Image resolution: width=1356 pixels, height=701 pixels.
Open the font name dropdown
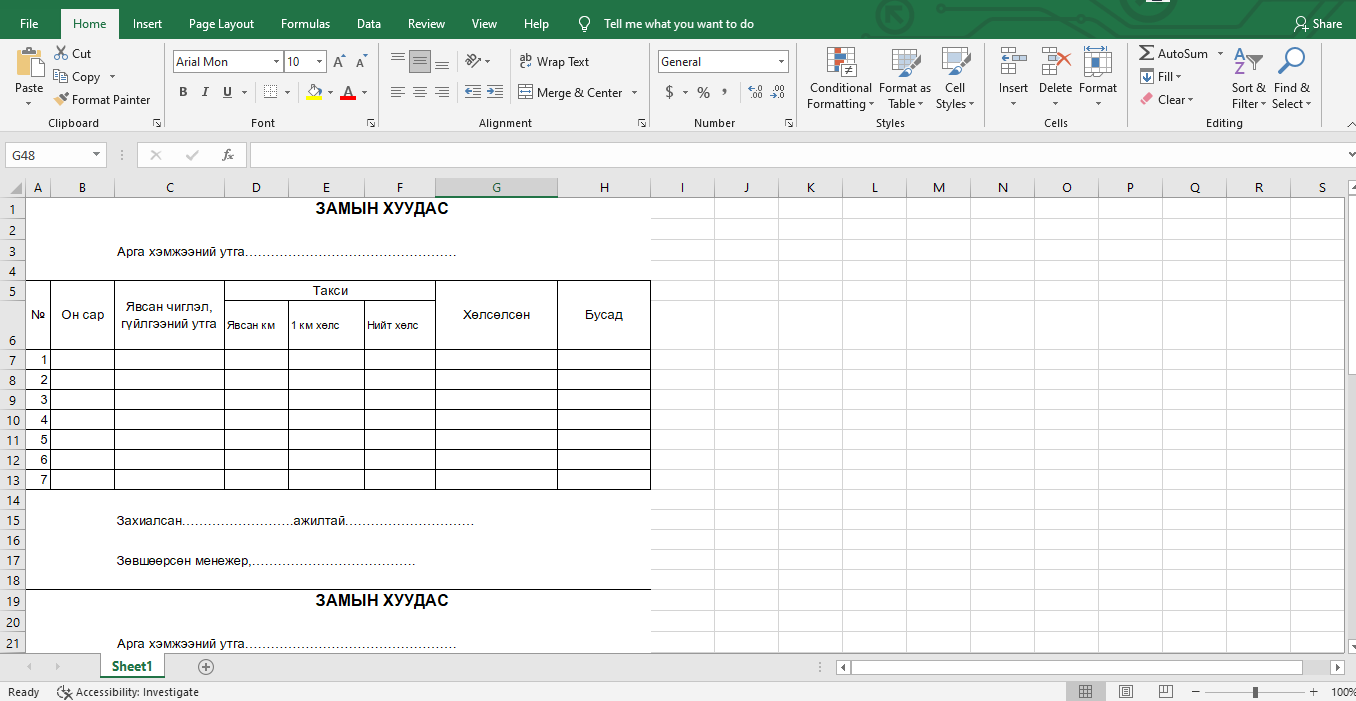pos(276,62)
